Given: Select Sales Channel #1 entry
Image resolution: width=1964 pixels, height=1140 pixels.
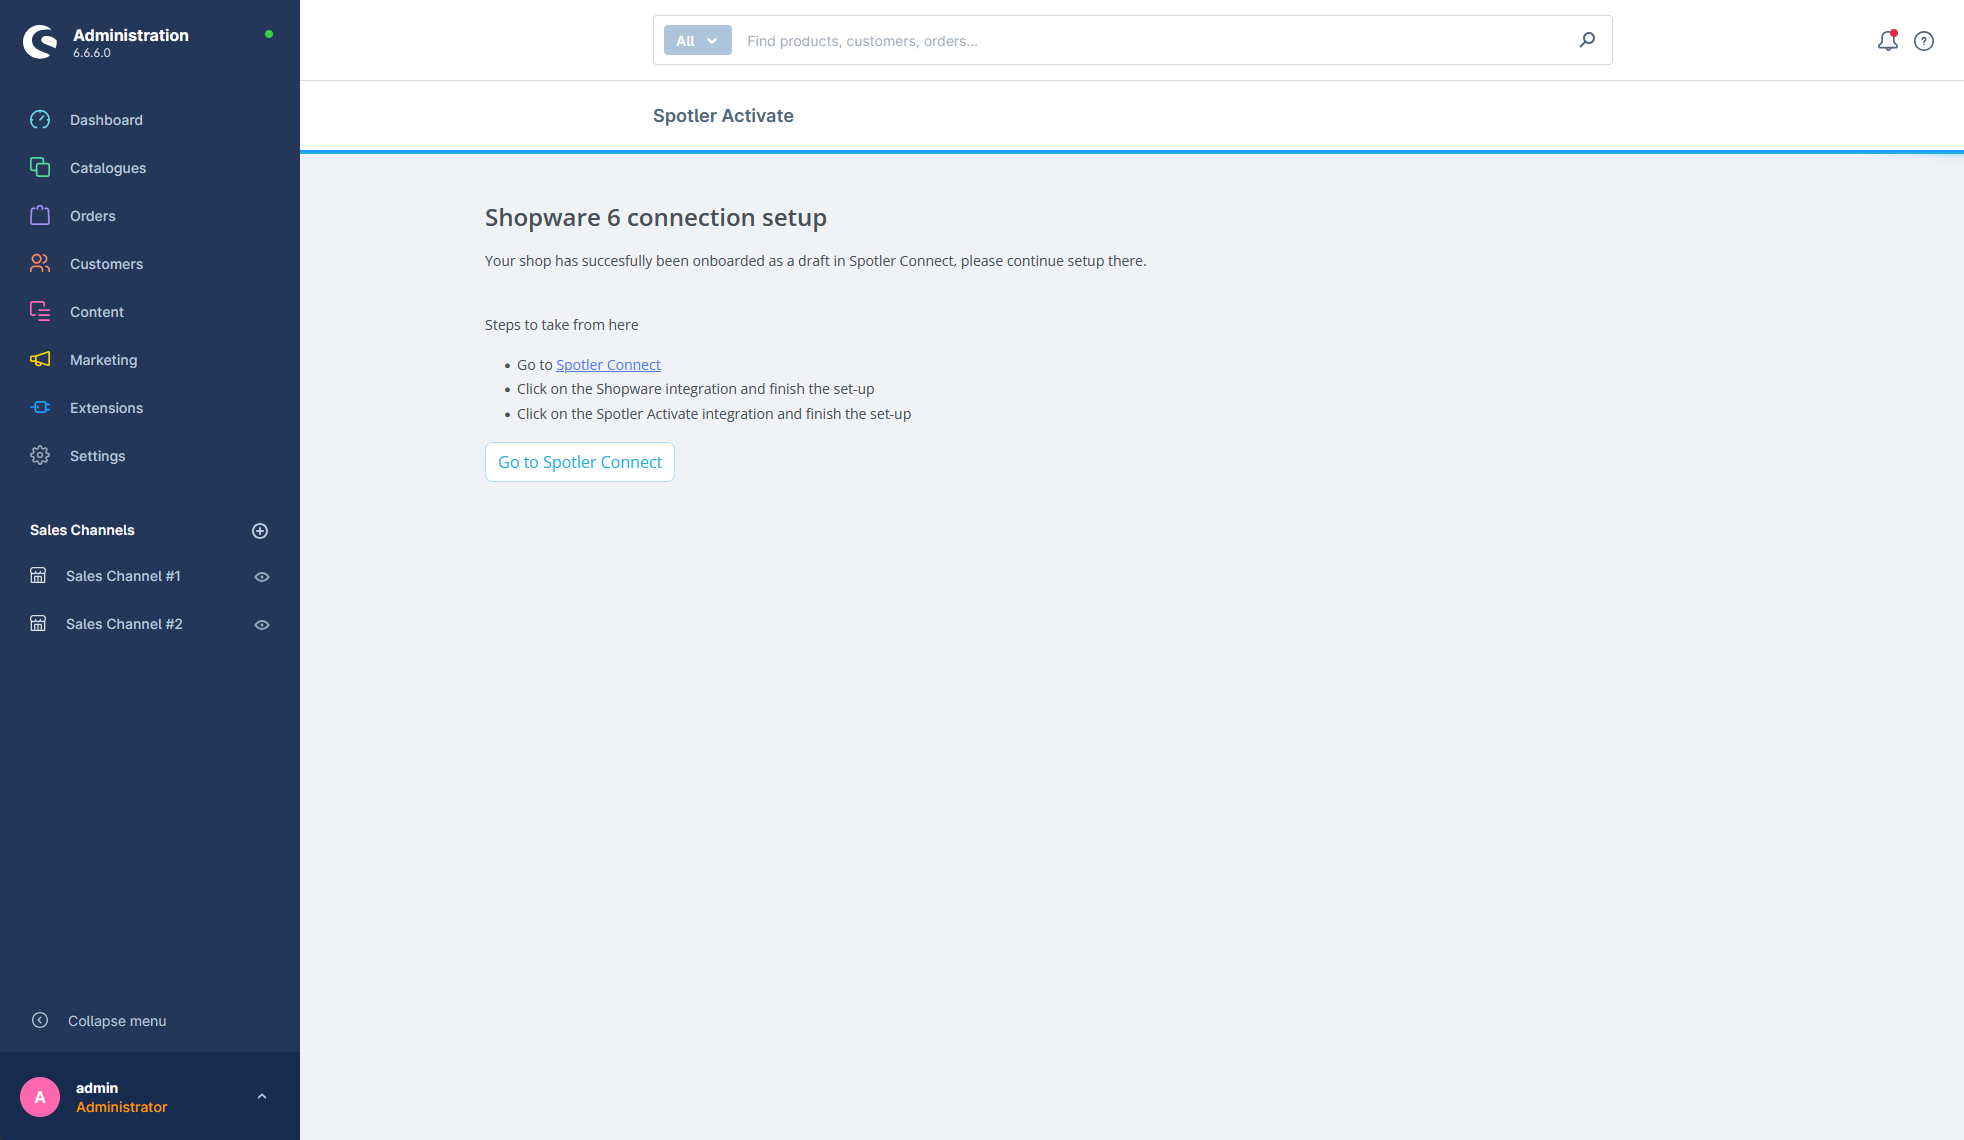Looking at the screenshot, I should pyautogui.click(x=123, y=576).
